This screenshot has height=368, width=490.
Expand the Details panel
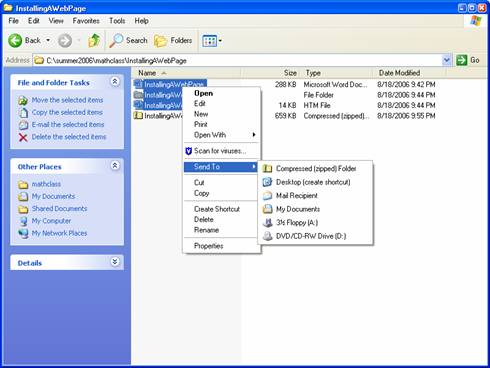click(x=115, y=262)
